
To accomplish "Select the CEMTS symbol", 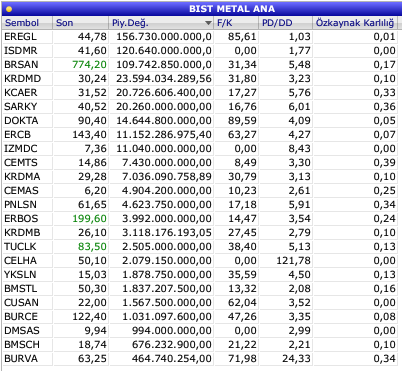I will pyautogui.click(x=21, y=163).
